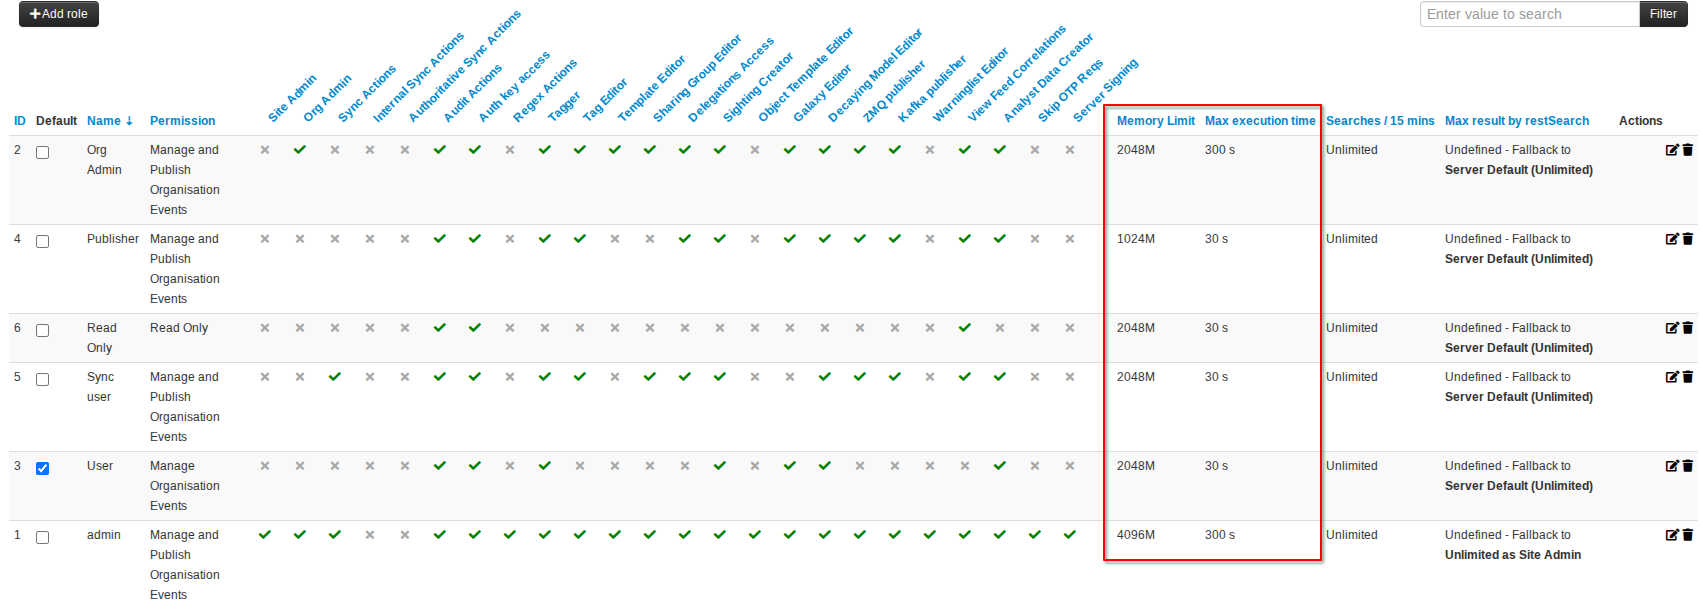Set Org Admin as the default role
1703x609 pixels.
pos(43,153)
